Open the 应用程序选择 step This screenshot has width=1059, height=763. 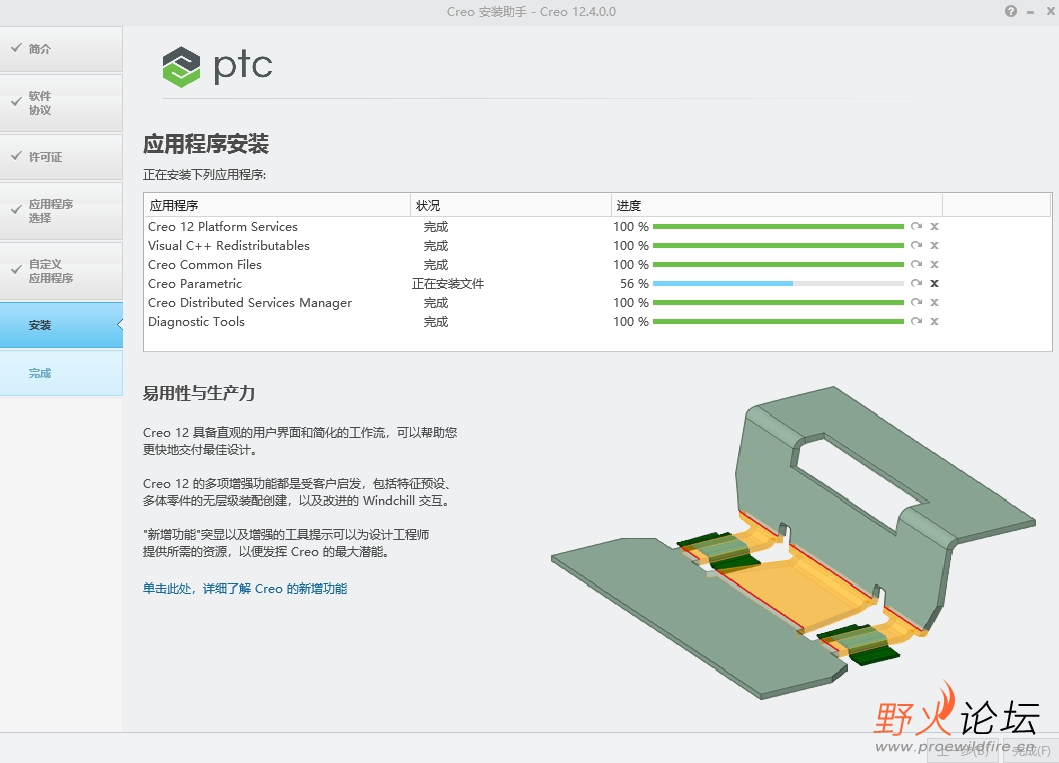(x=61, y=211)
